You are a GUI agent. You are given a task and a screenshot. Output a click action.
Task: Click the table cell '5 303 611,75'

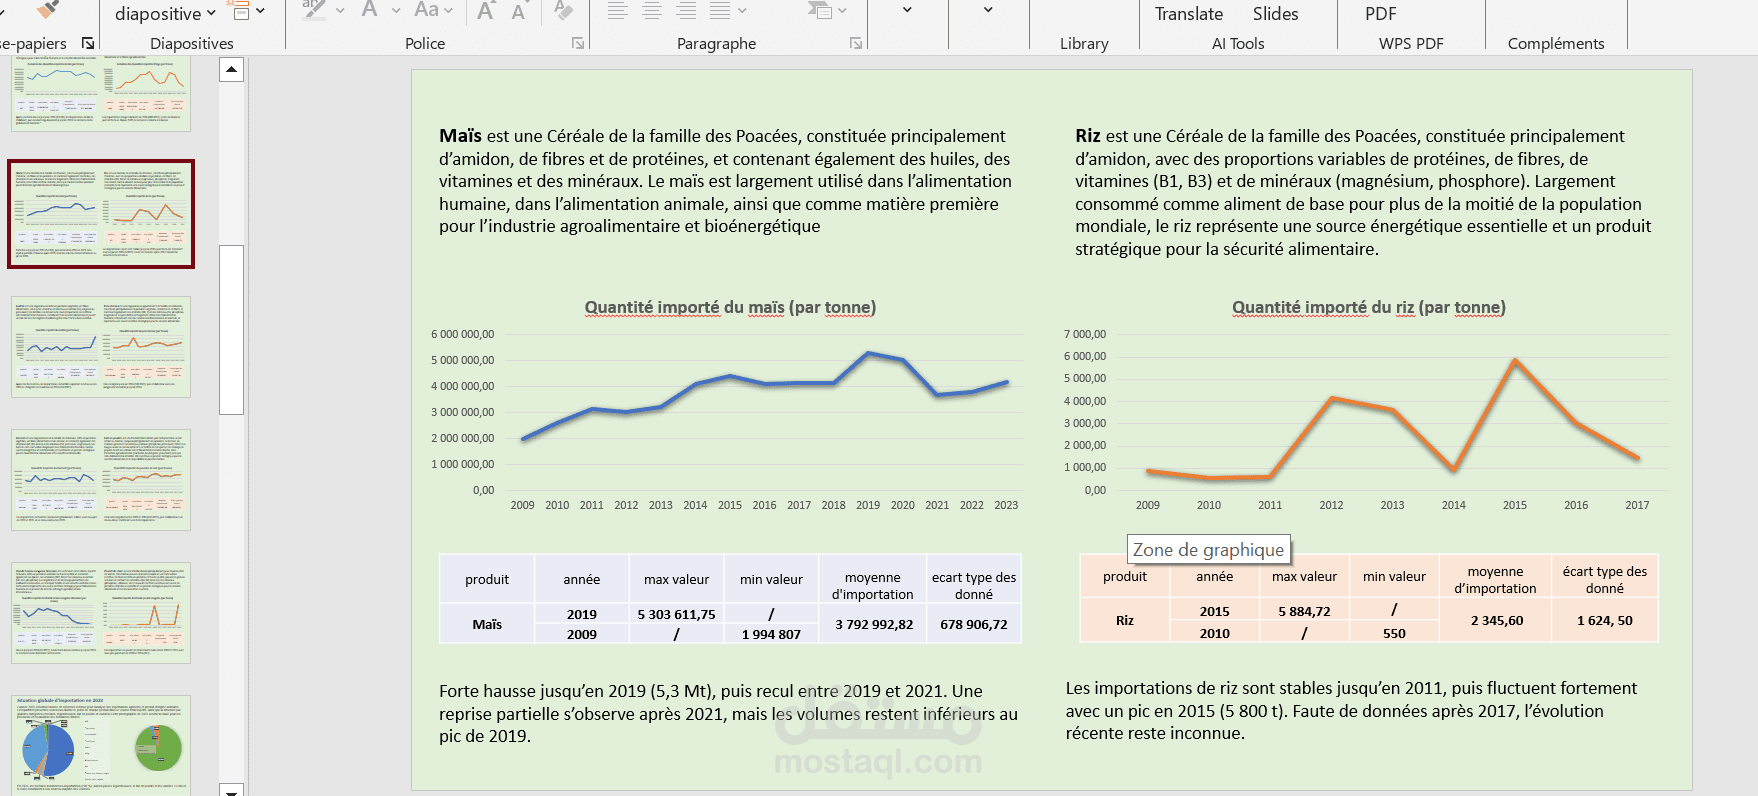coord(676,614)
